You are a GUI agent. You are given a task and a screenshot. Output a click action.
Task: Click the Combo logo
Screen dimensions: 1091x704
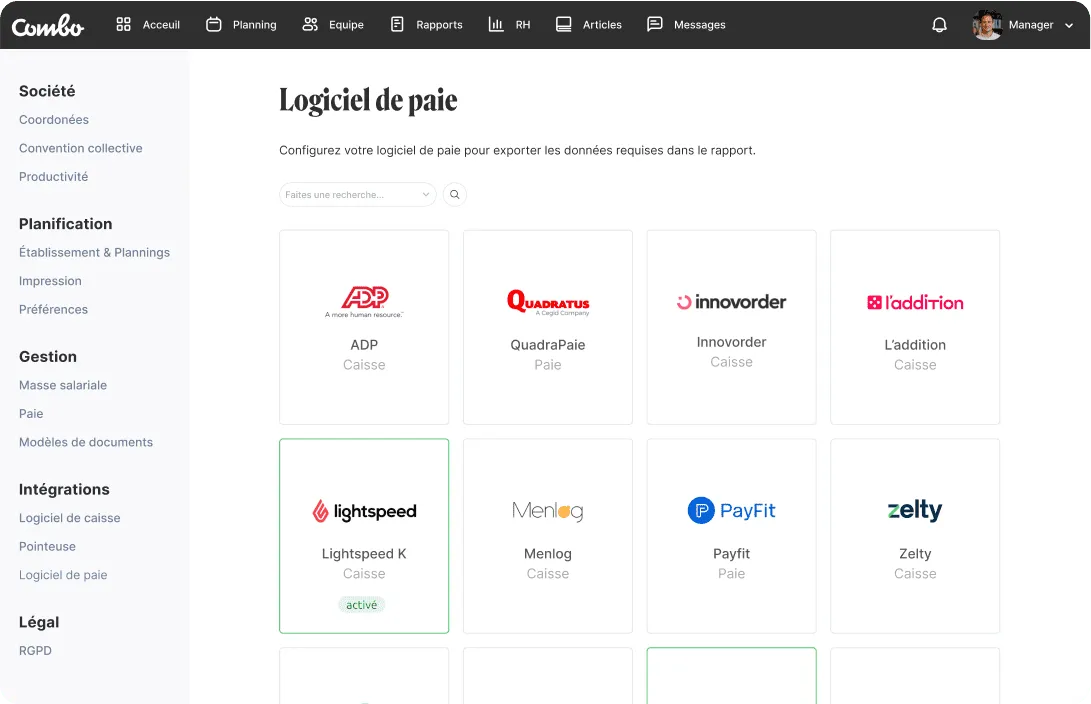pyautogui.click(x=48, y=26)
